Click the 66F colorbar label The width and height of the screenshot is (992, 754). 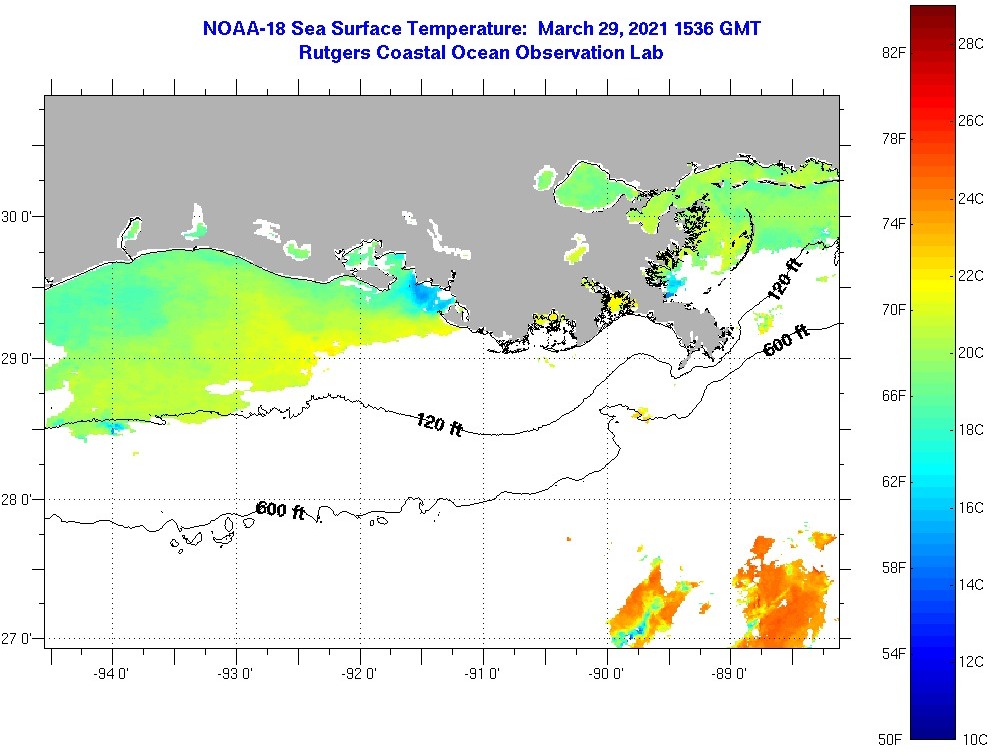pos(893,396)
